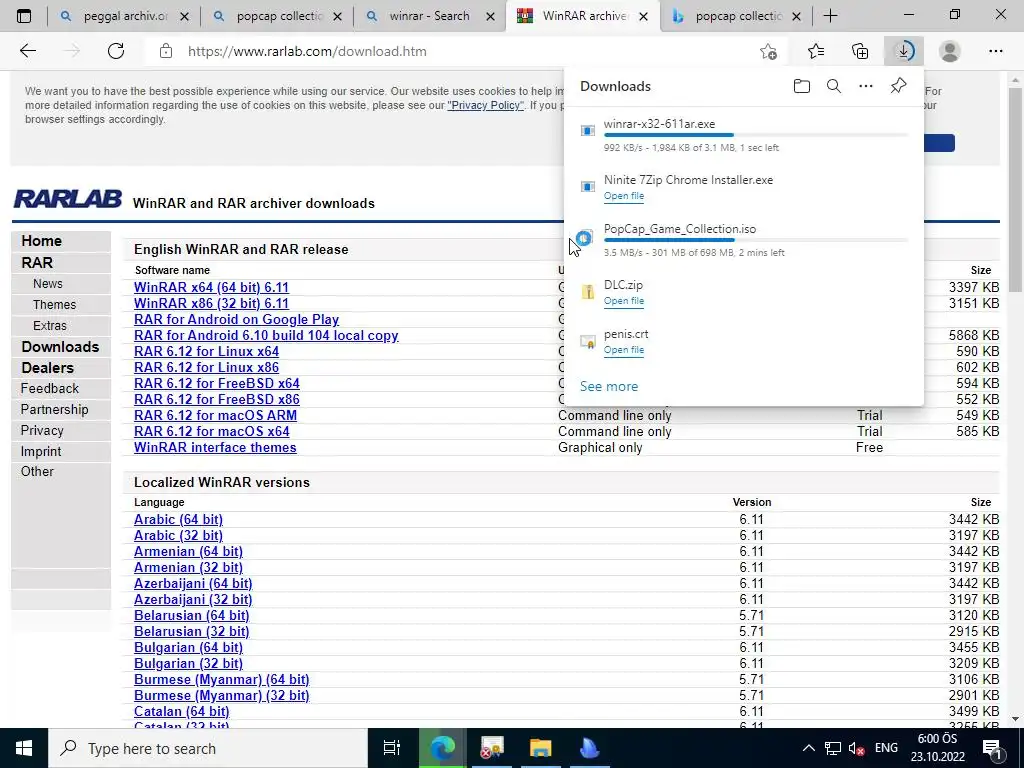The image size is (1024, 768).
Task: Click the RAR 6.12 for macOS ARM link
Action: 215,415
